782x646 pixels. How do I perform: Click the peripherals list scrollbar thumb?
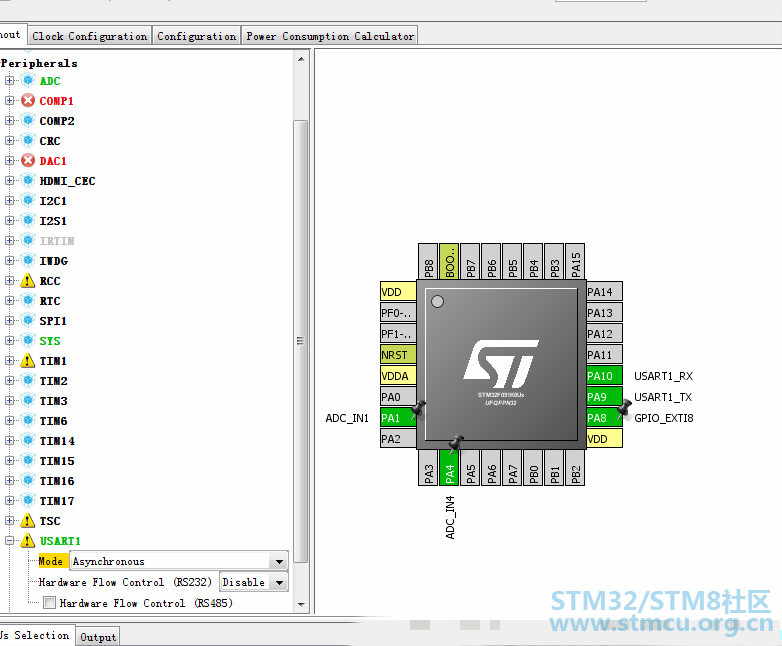(301, 341)
